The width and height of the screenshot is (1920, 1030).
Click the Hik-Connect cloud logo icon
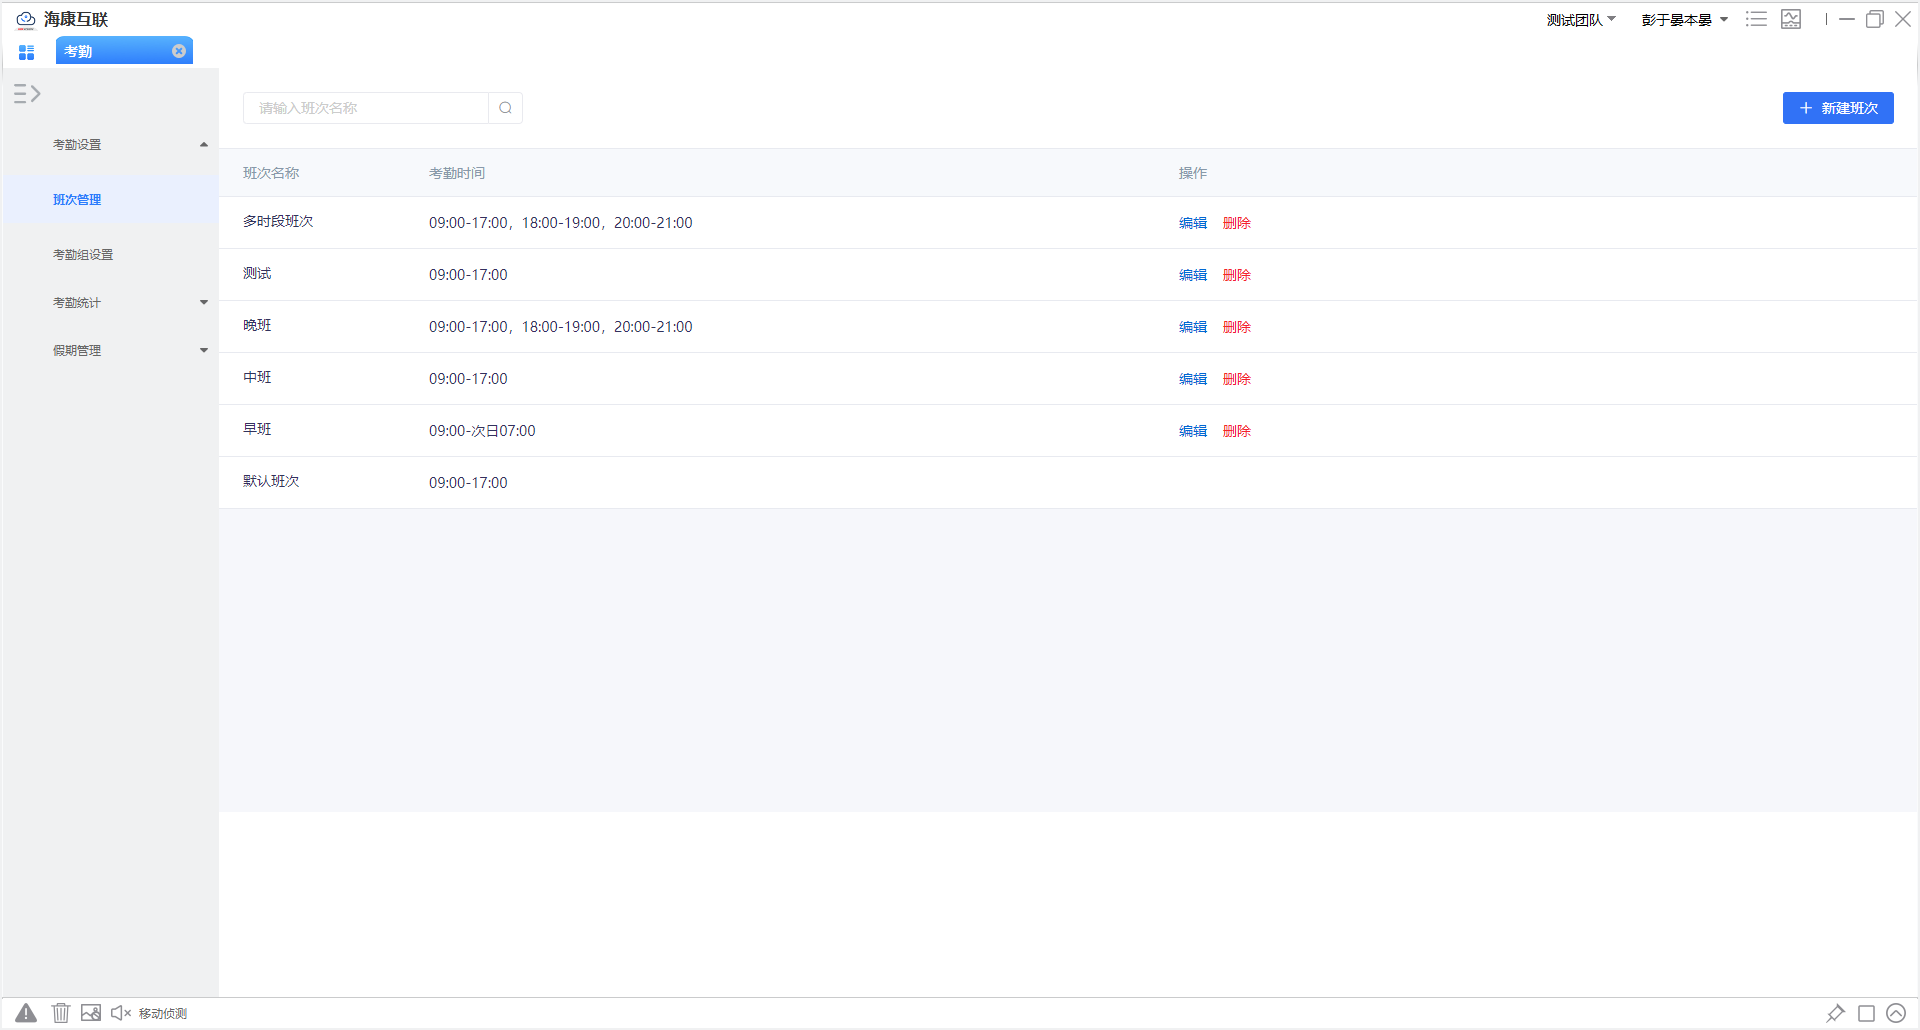26,20
